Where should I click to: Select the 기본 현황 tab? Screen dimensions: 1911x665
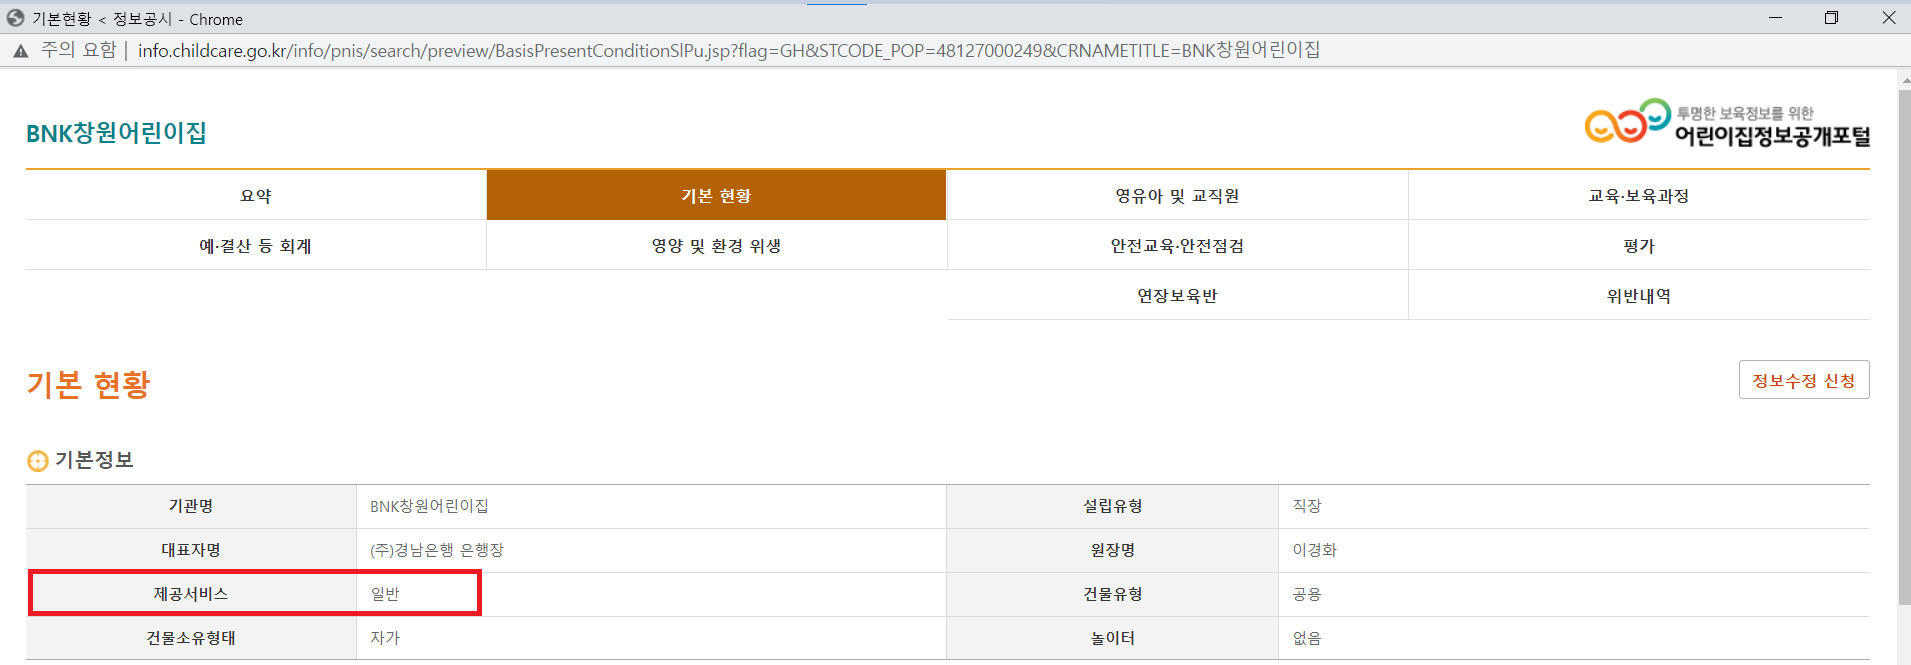716,195
